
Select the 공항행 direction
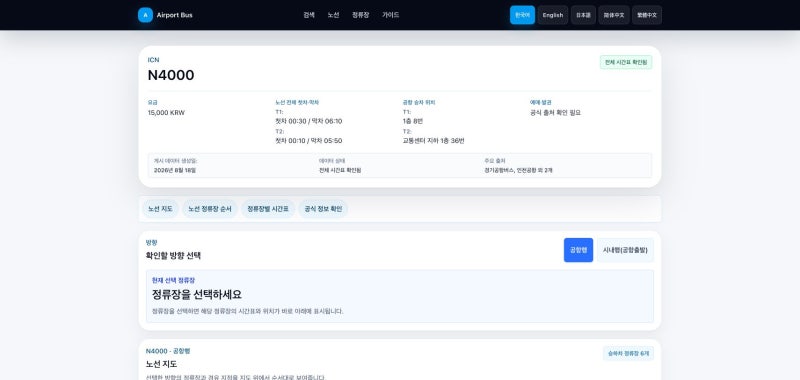[578, 250]
